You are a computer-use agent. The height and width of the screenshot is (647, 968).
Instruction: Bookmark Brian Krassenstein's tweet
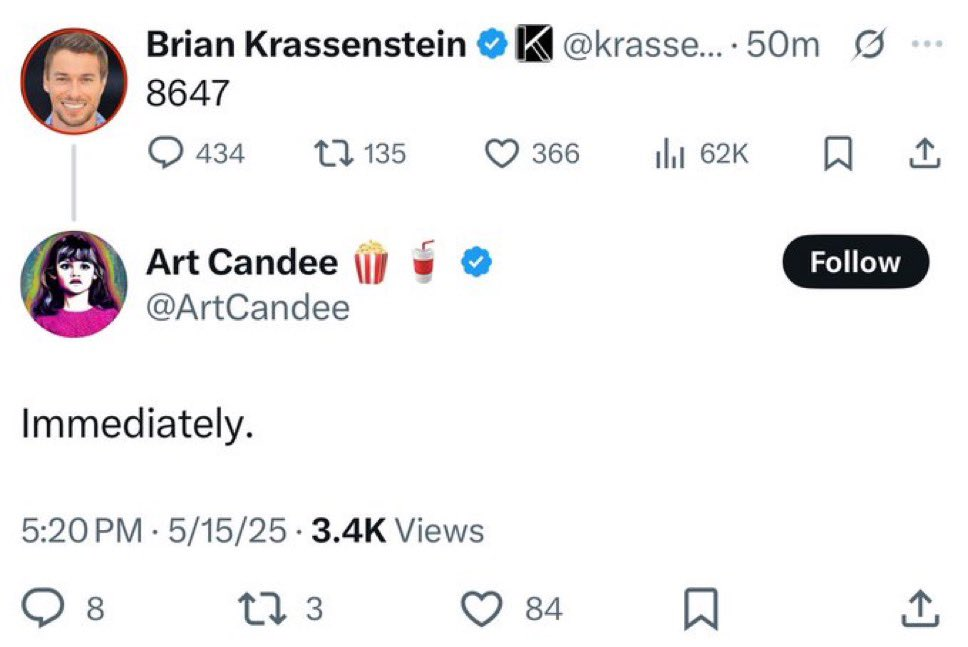838,153
